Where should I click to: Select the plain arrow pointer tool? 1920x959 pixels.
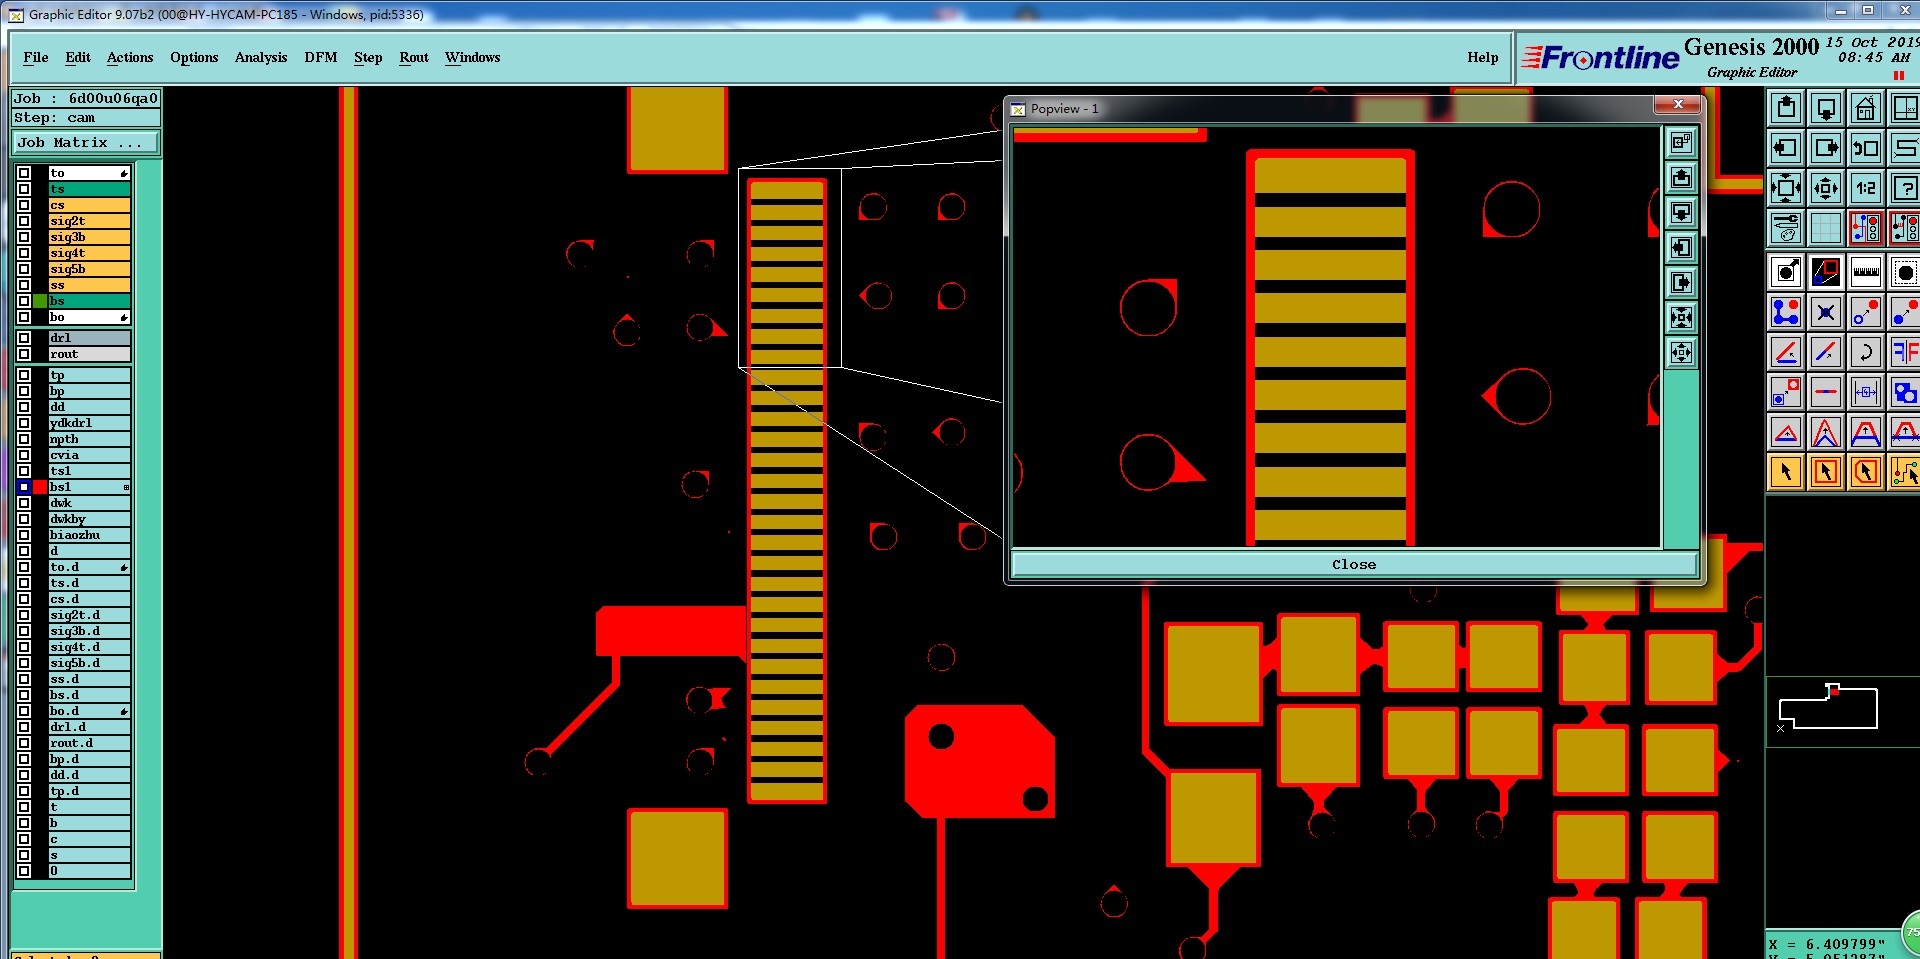1786,472
